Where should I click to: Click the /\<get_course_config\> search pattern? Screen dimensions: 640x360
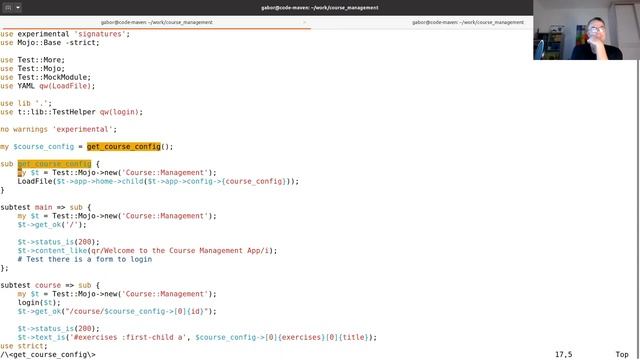(48, 355)
